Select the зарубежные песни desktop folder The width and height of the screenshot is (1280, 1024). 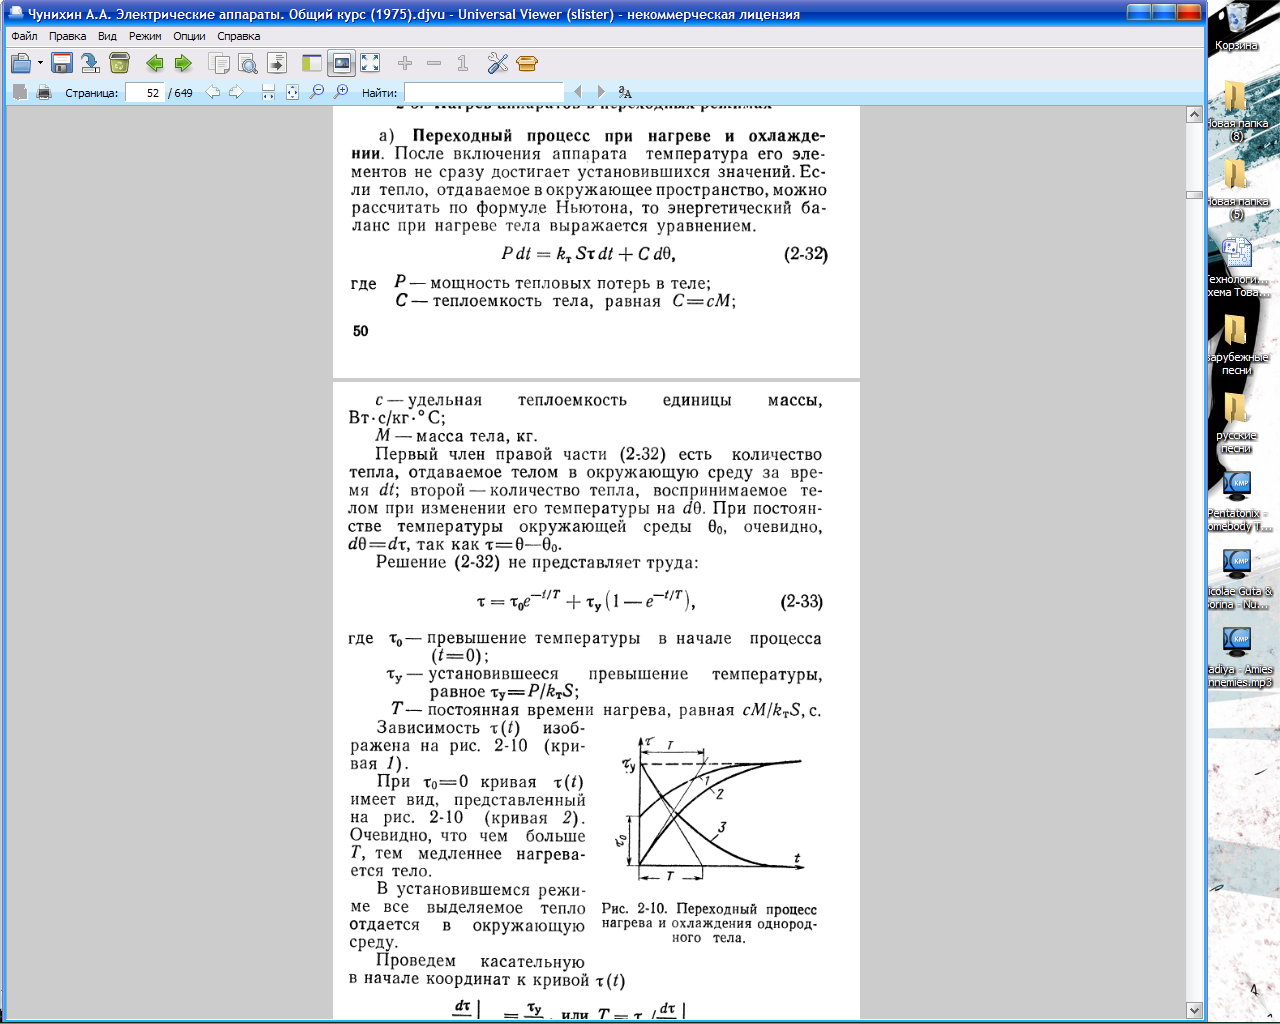(1236, 344)
